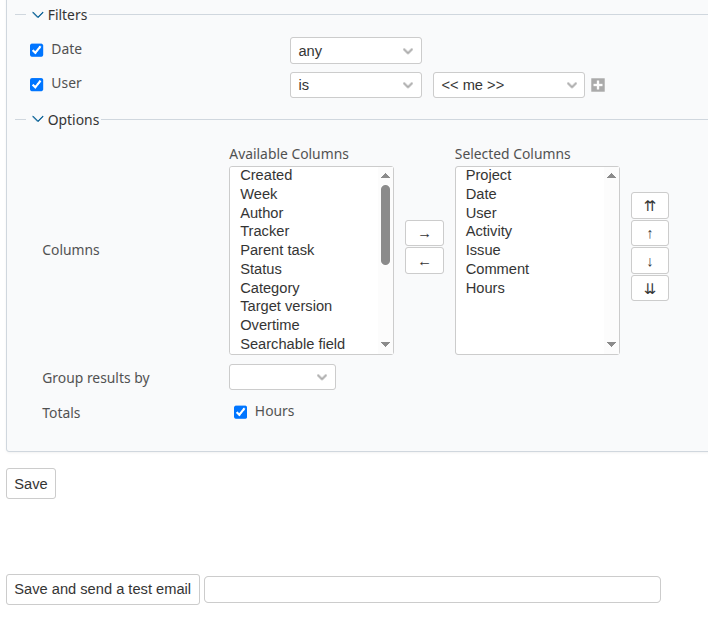708x617 pixels.
Task: Select Activity in Selected Columns
Action: [x=489, y=231]
